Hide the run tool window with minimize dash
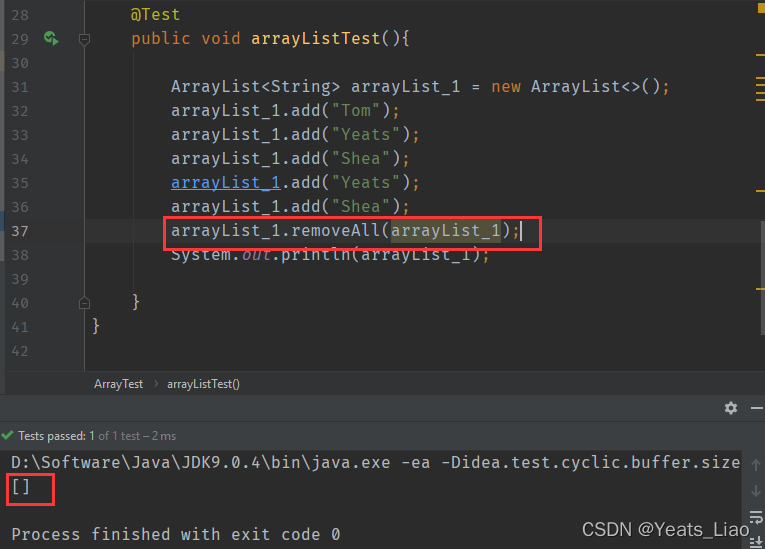 [757, 408]
